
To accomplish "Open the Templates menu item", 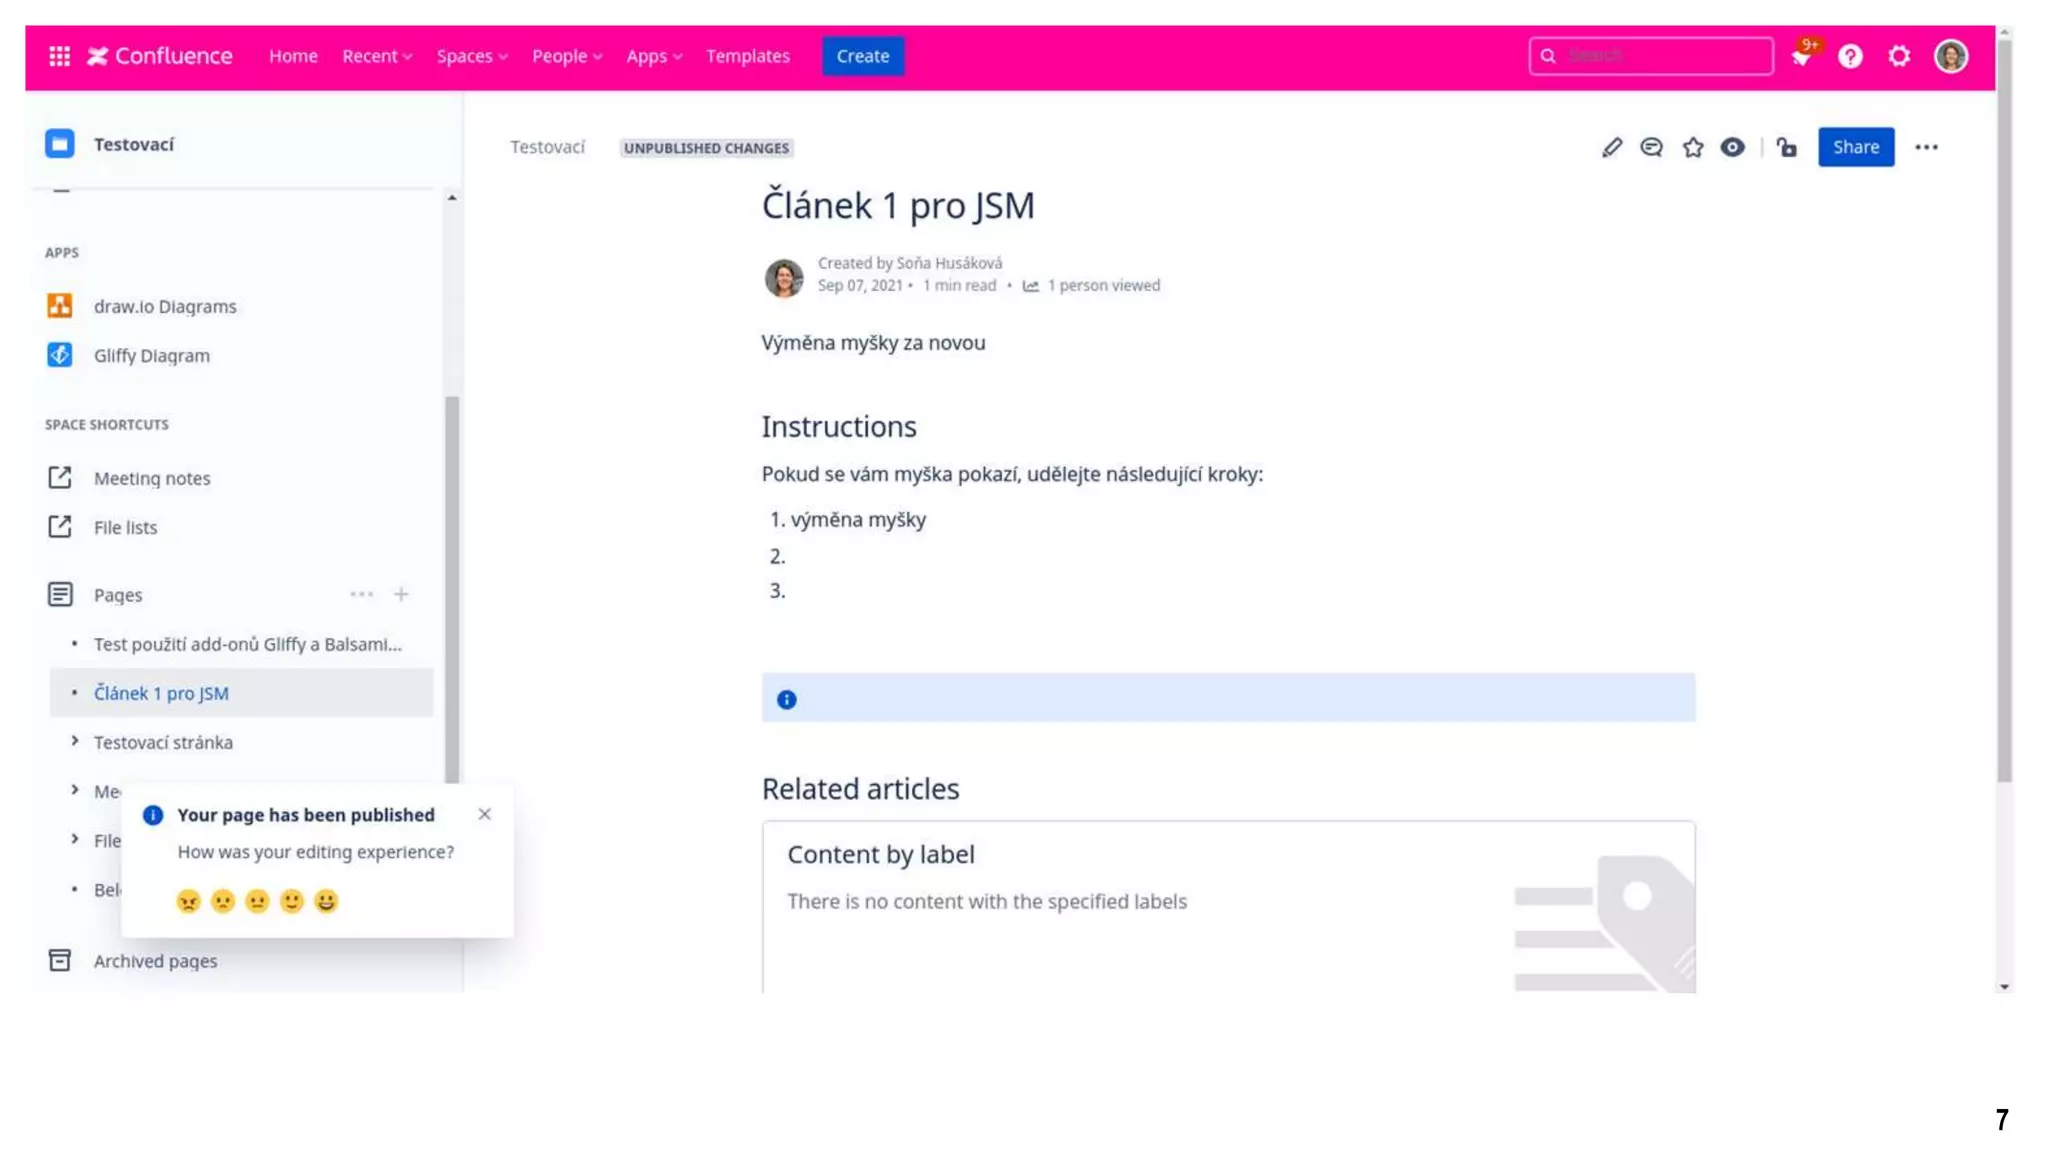I will tap(747, 56).
